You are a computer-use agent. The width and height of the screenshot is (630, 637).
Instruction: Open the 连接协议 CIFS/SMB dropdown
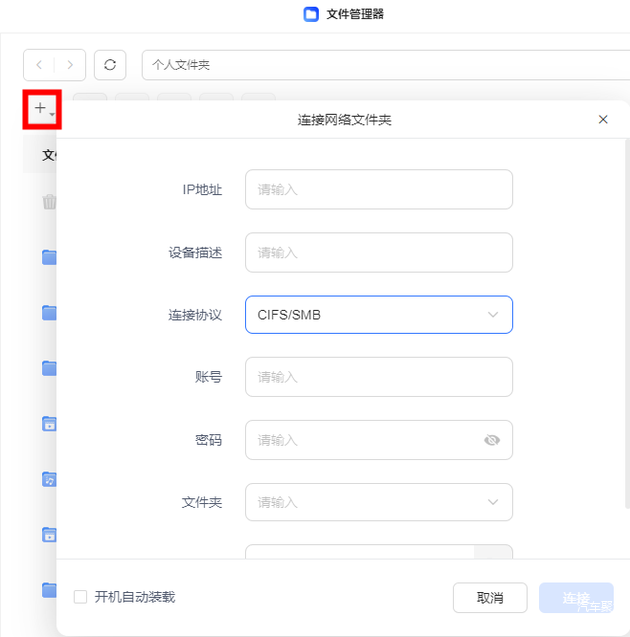(x=378, y=315)
